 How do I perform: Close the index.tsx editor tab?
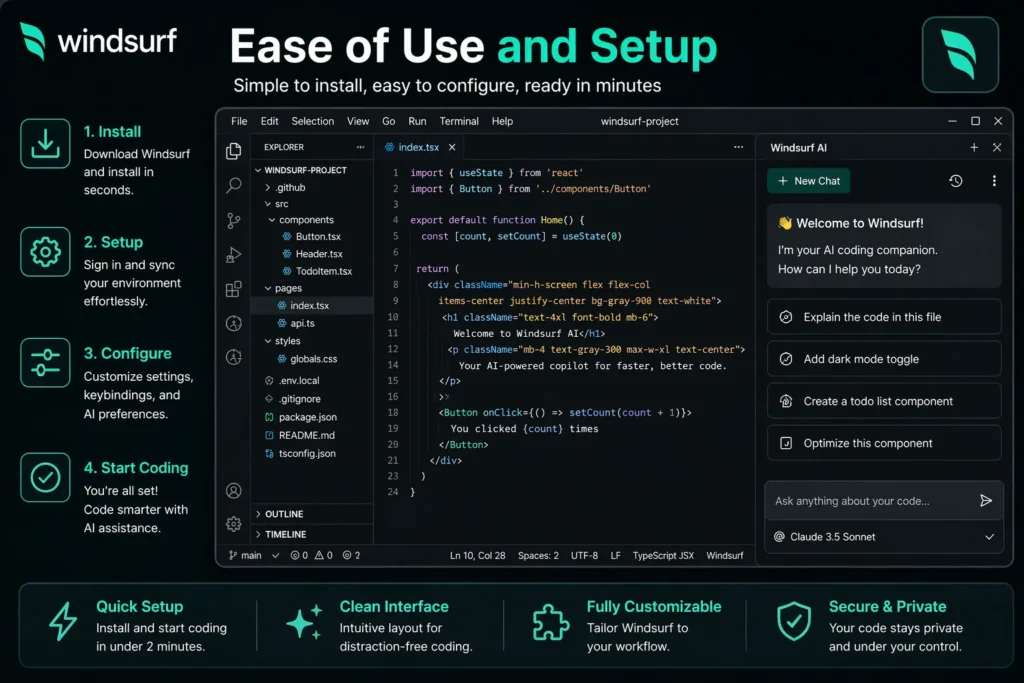pos(452,148)
